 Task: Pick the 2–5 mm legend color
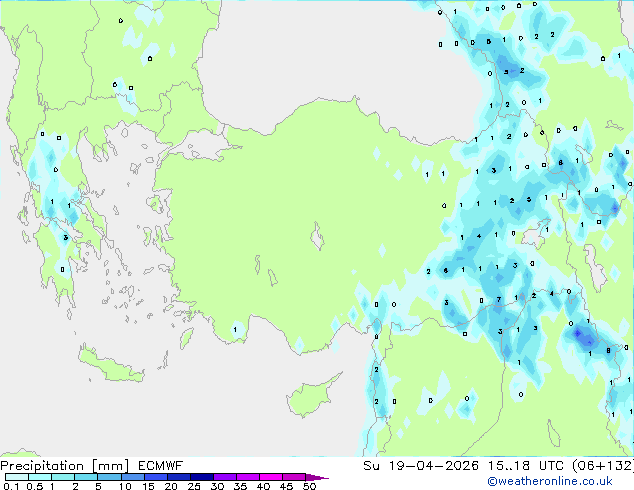coord(86,477)
